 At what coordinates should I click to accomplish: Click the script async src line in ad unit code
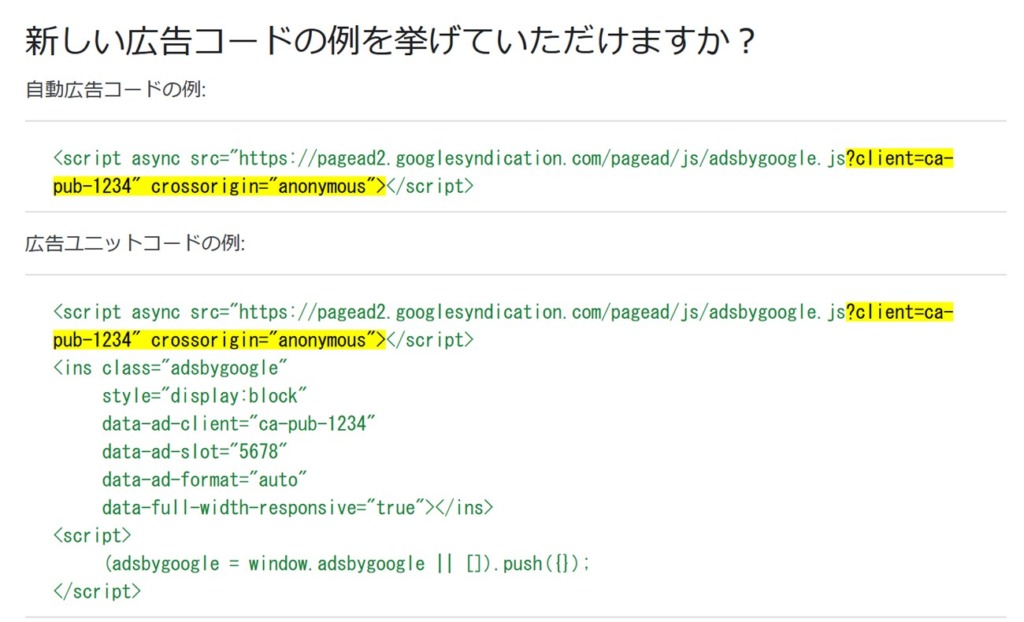504,312
